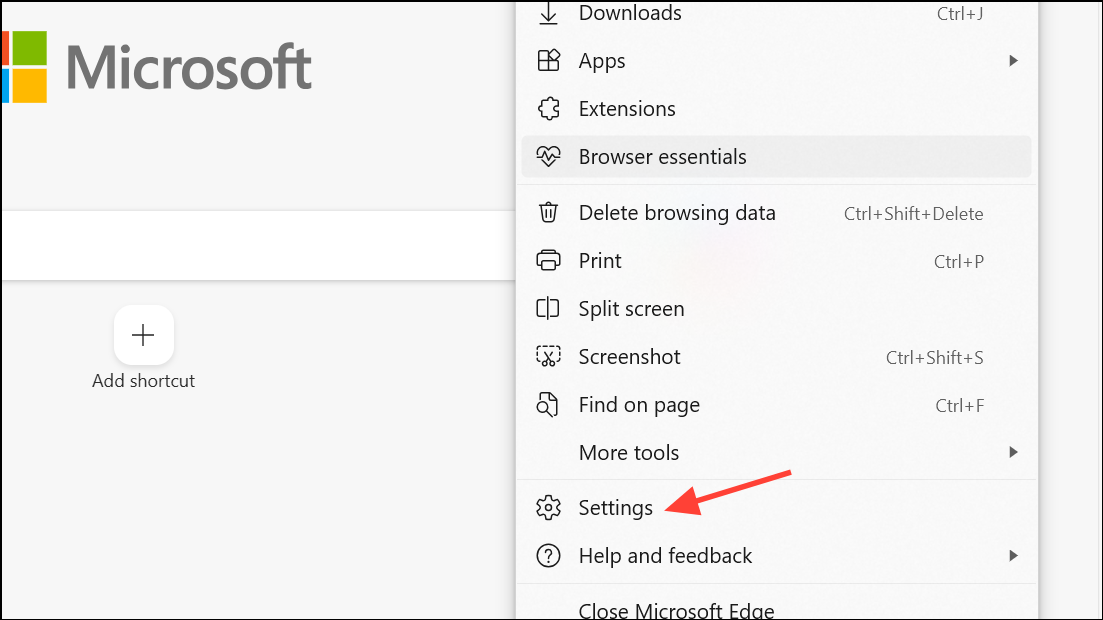Expand Help and feedback submenu arrow
Viewport: 1103px width, 620px height.
tap(1013, 556)
